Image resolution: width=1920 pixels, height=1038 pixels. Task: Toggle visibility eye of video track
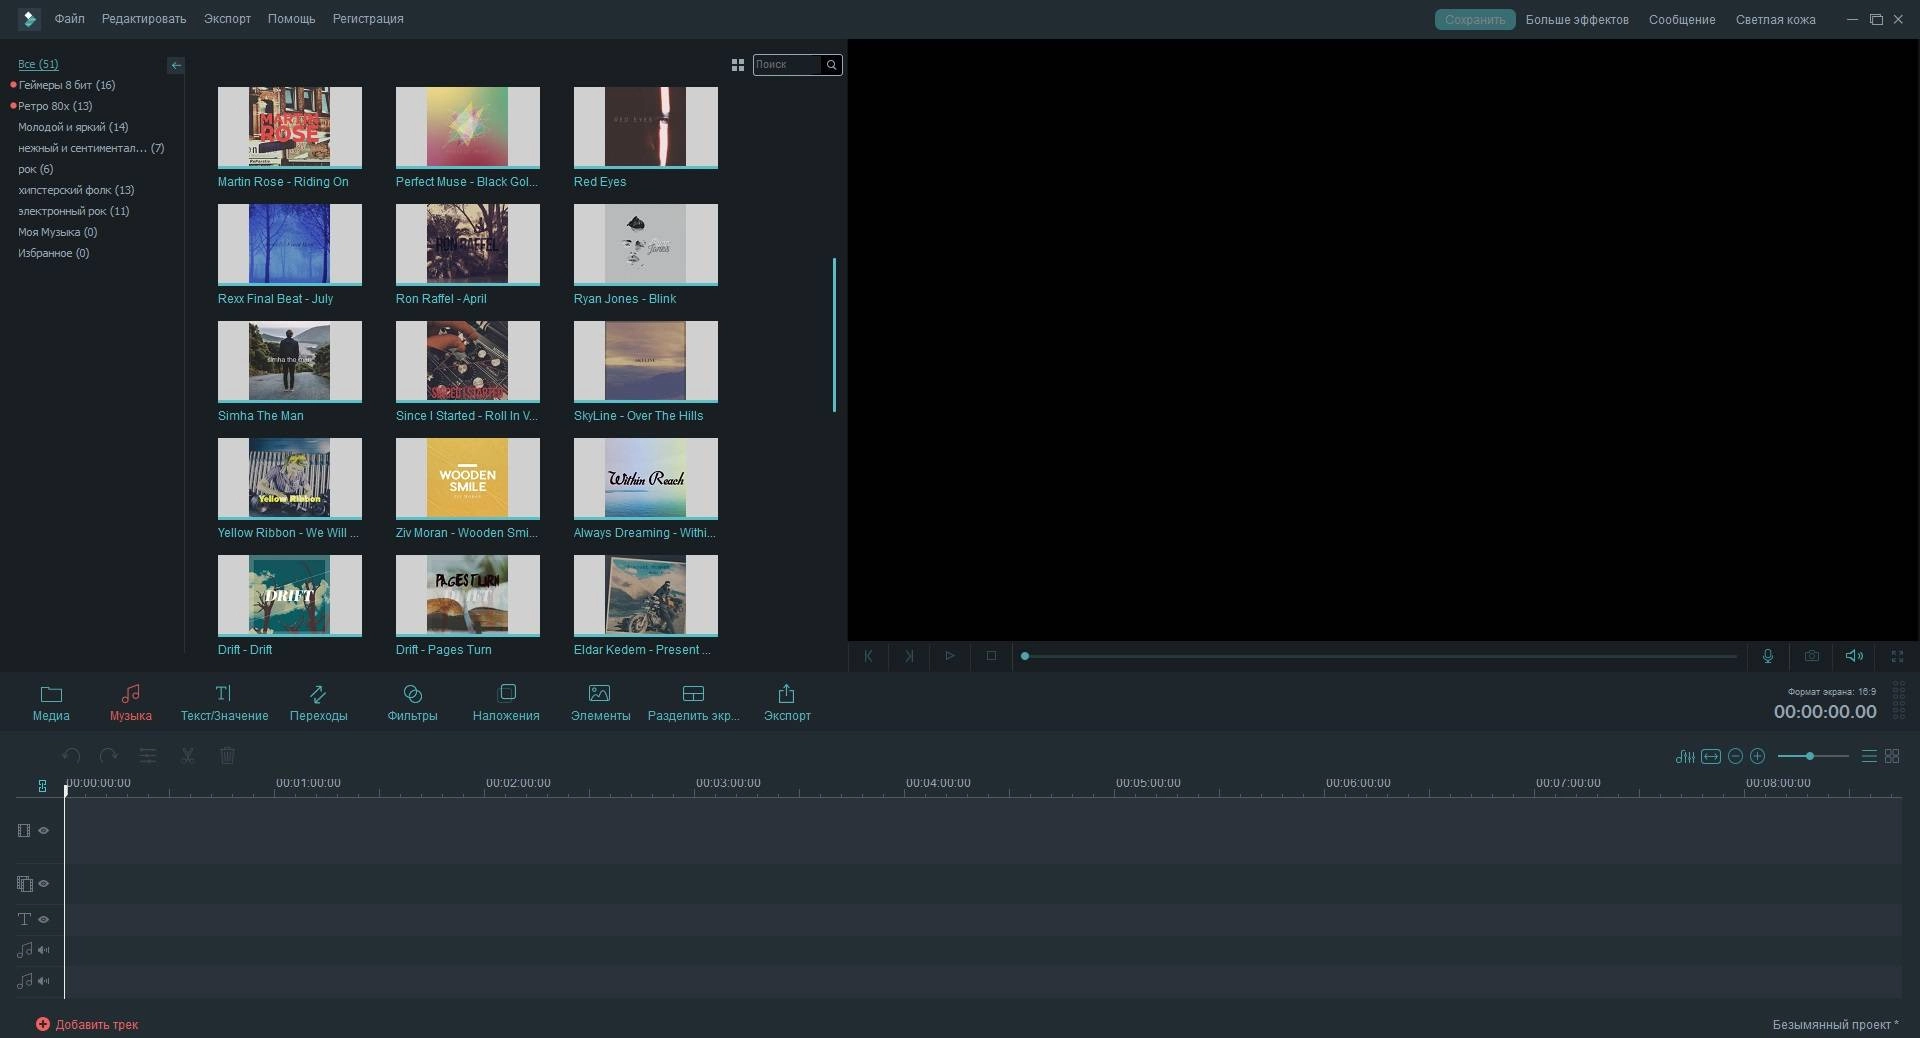click(x=44, y=830)
